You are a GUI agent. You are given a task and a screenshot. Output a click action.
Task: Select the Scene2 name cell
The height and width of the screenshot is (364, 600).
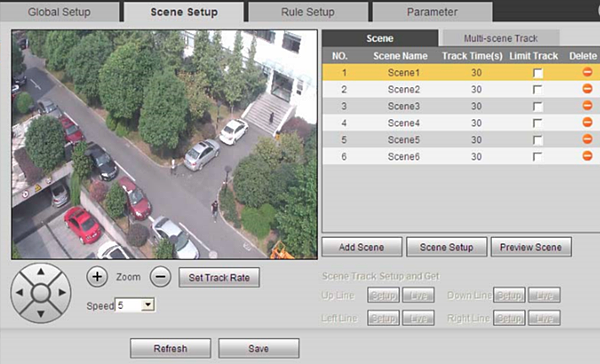[404, 89]
